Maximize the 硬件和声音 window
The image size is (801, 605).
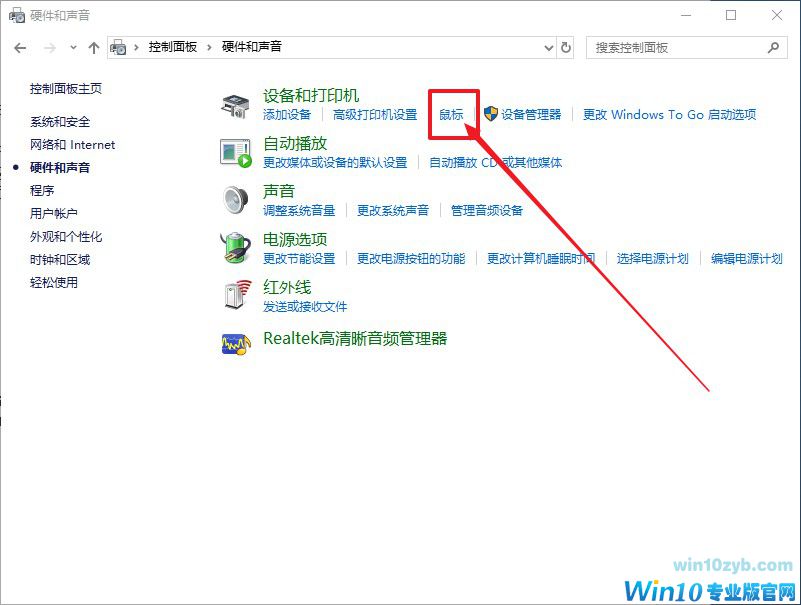pos(731,15)
